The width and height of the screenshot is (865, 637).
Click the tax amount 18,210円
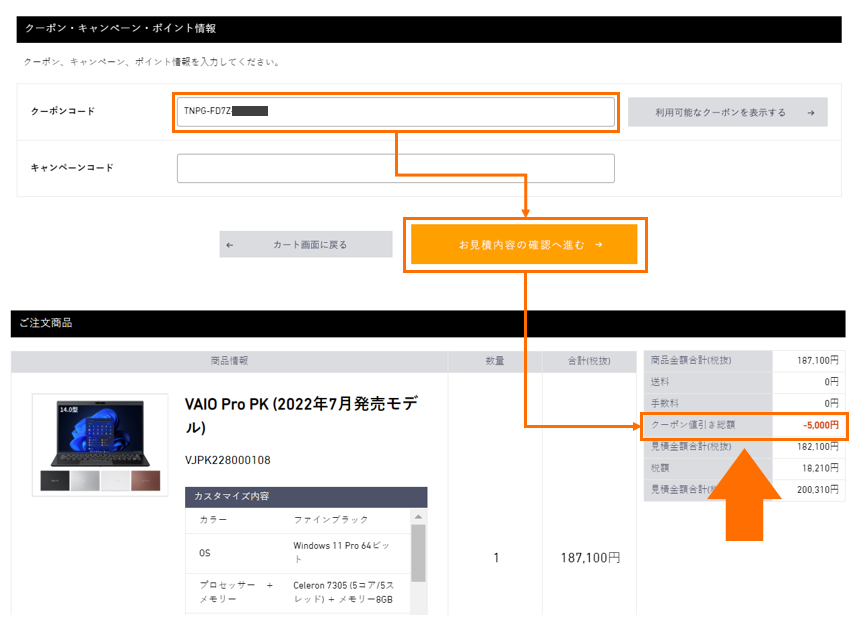[x=820, y=468]
